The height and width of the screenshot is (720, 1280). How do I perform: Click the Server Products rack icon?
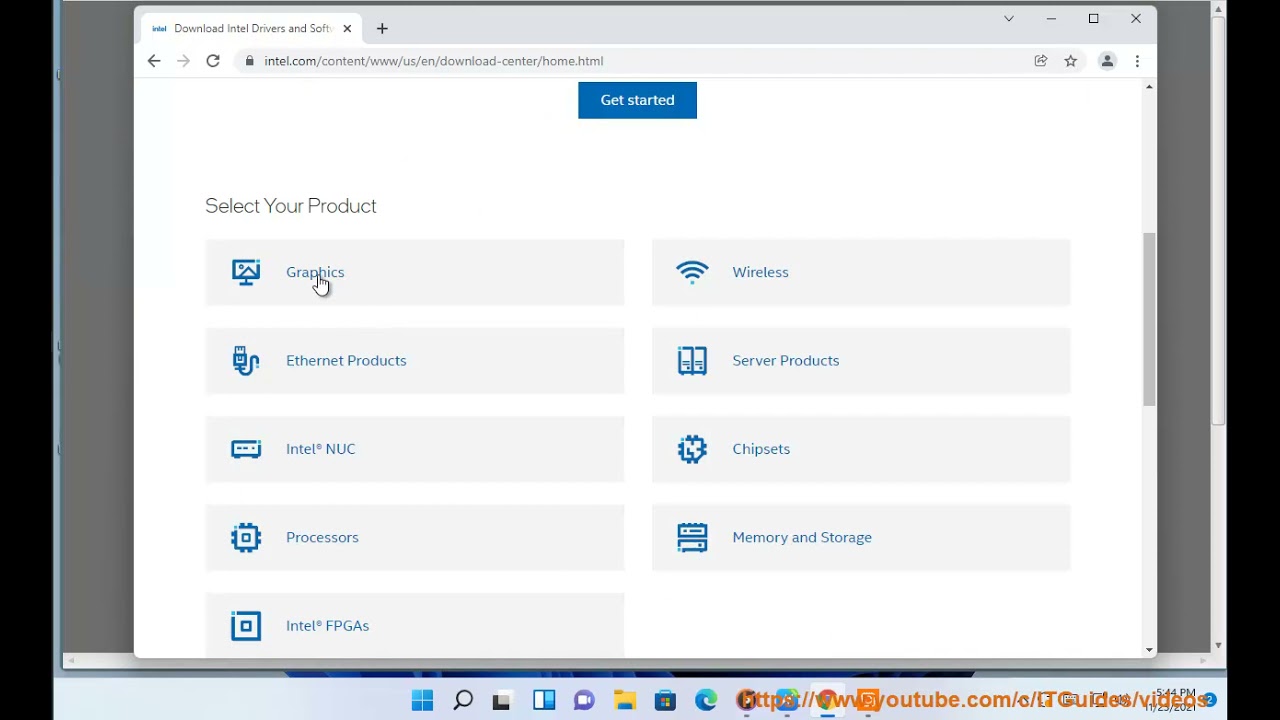692,360
